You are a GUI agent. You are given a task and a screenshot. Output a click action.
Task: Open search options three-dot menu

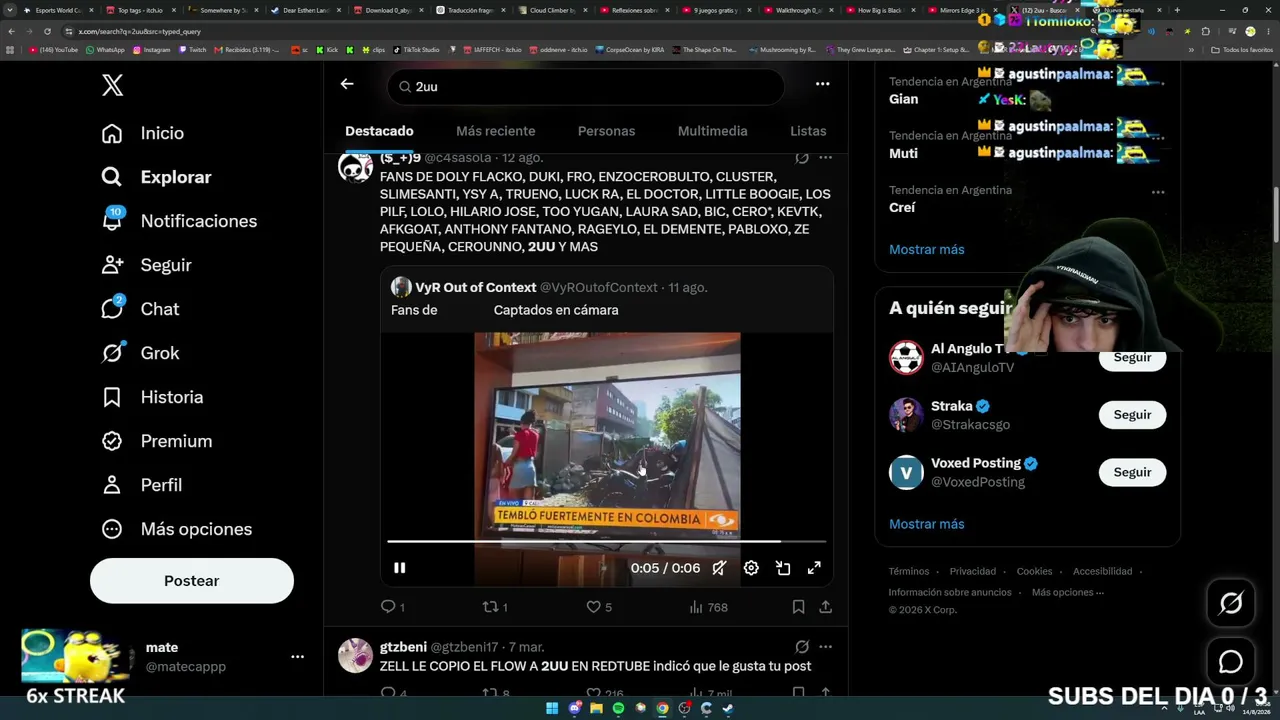(x=823, y=84)
